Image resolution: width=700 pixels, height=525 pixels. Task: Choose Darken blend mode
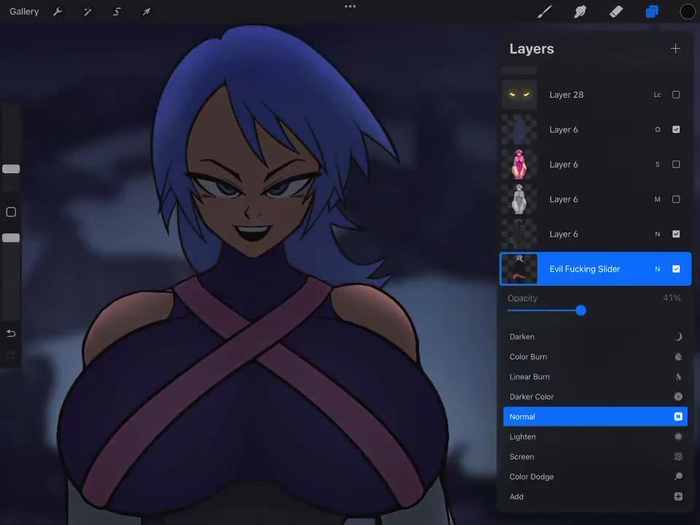pyautogui.click(x=595, y=337)
